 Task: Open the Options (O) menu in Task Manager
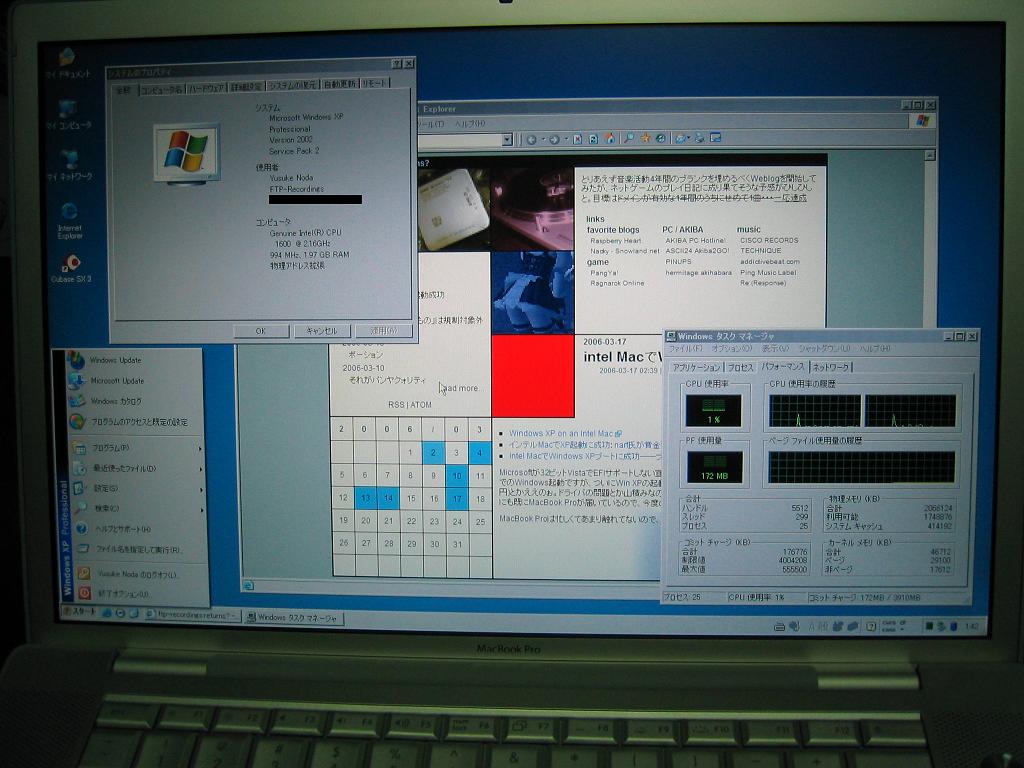[731, 349]
